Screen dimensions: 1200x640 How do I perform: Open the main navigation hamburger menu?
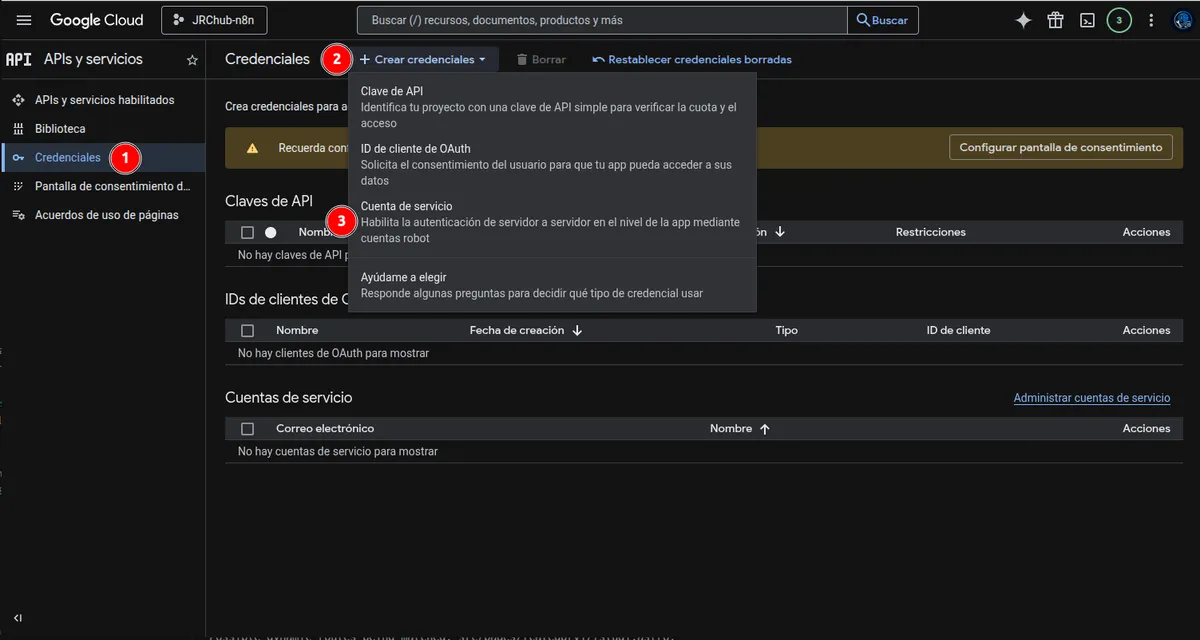tap(24, 20)
